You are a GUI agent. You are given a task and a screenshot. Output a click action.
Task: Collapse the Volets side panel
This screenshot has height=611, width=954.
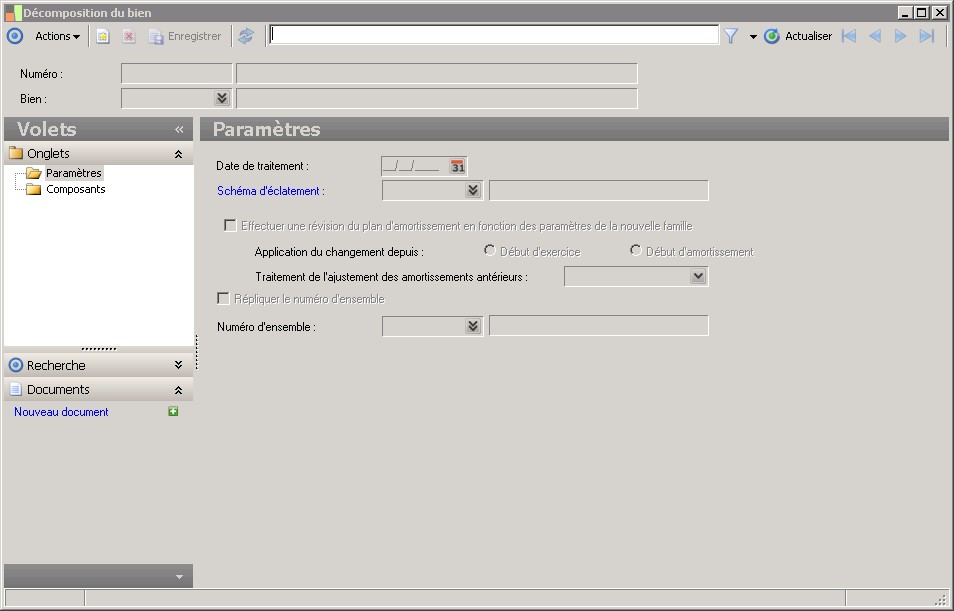pos(179,129)
